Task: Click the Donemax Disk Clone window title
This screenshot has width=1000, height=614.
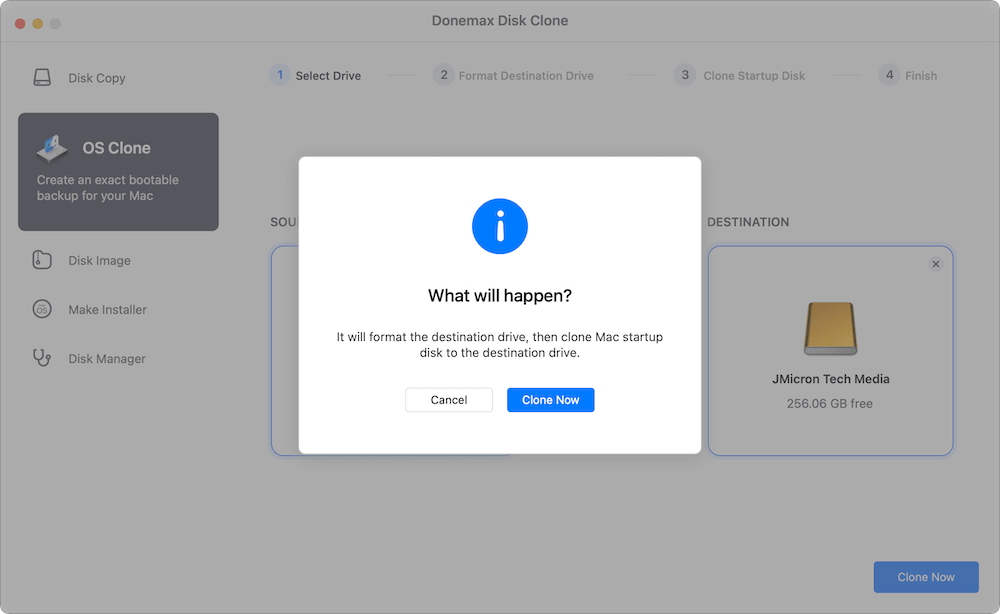Action: click(x=500, y=20)
